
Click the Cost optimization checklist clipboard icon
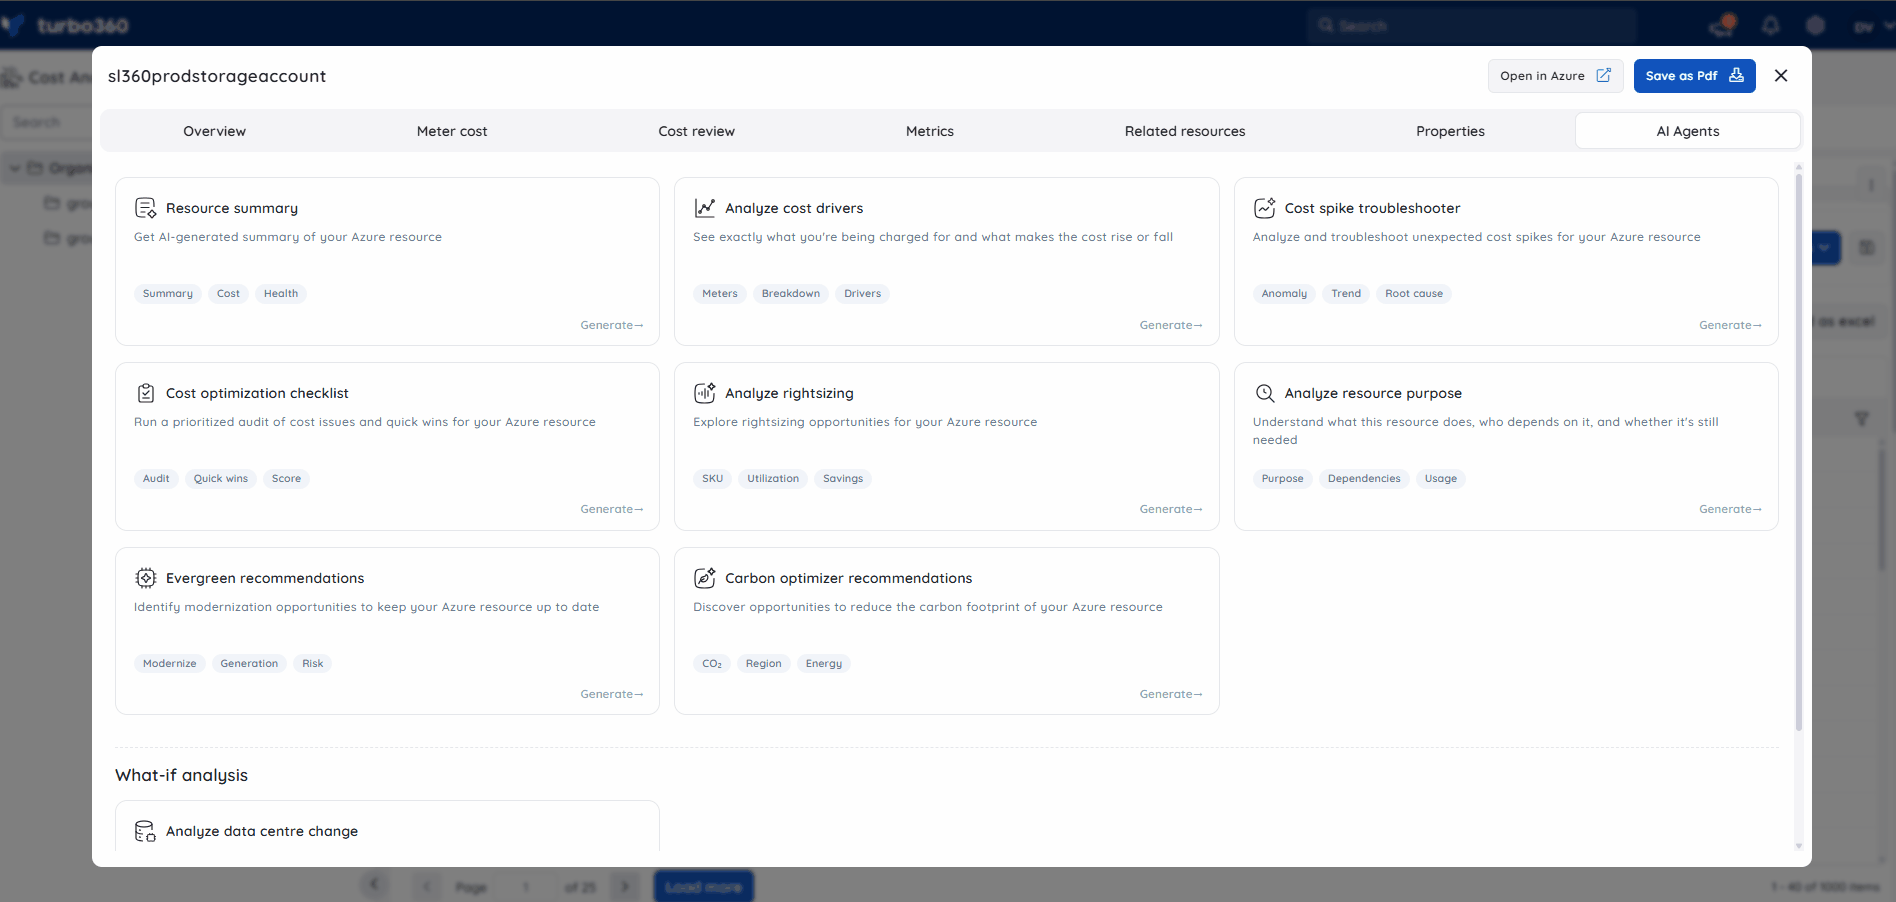(146, 393)
